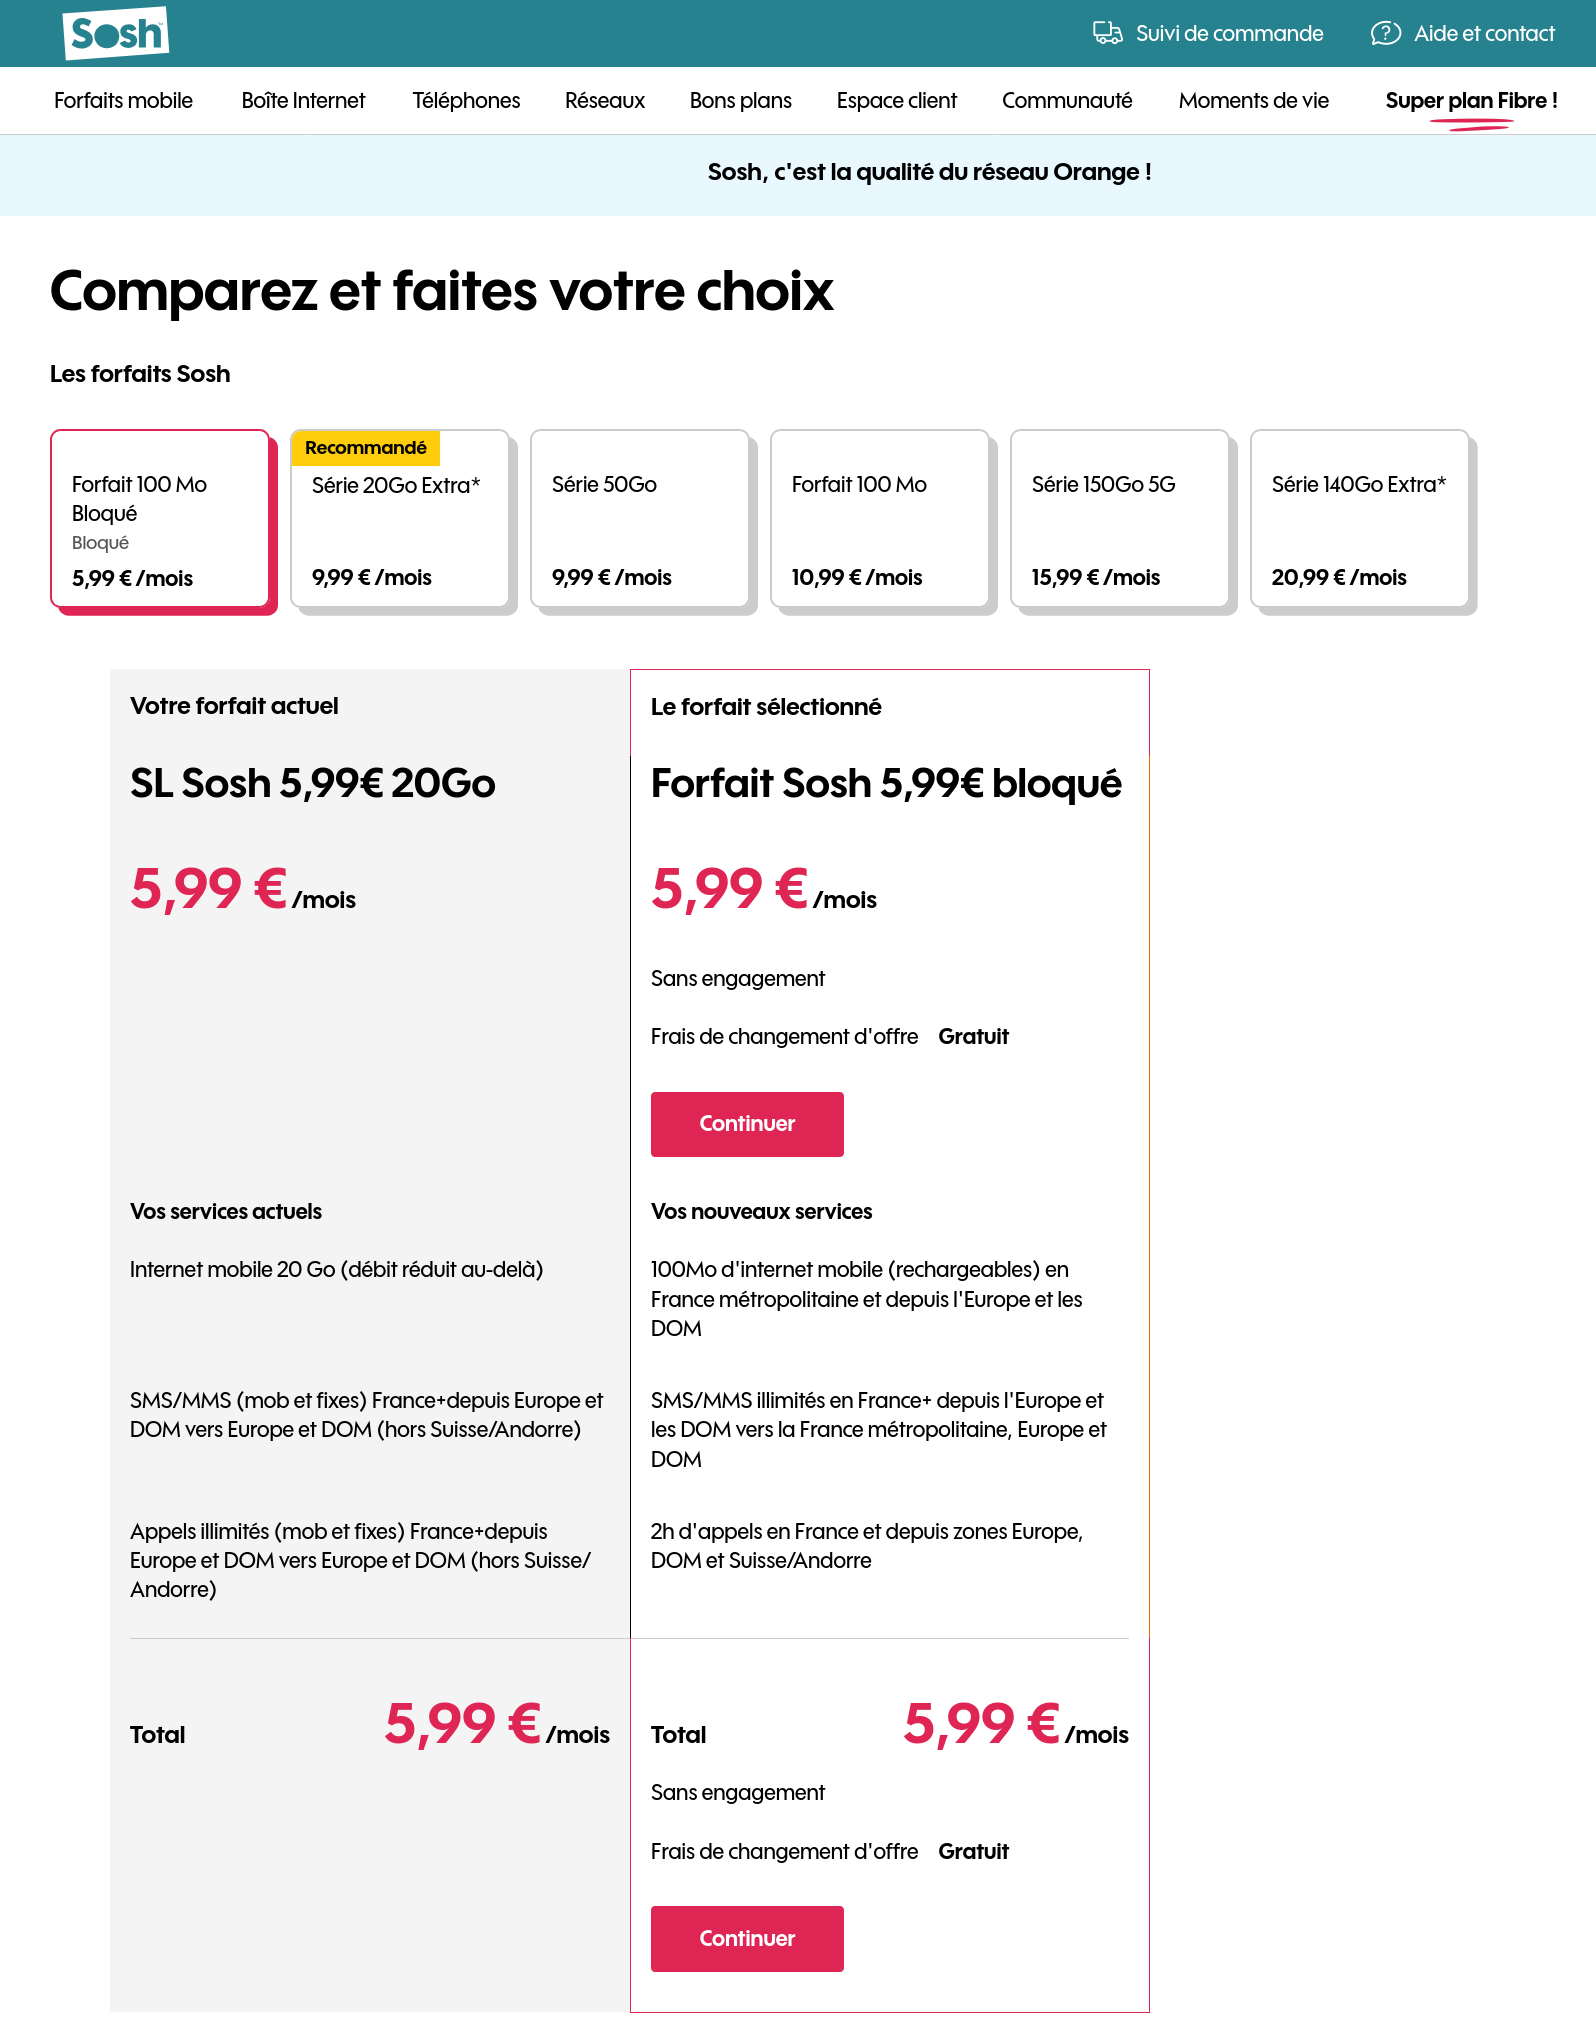The image size is (1596, 2024).
Task: Open Bons plans menu item
Action: click(741, 101)
